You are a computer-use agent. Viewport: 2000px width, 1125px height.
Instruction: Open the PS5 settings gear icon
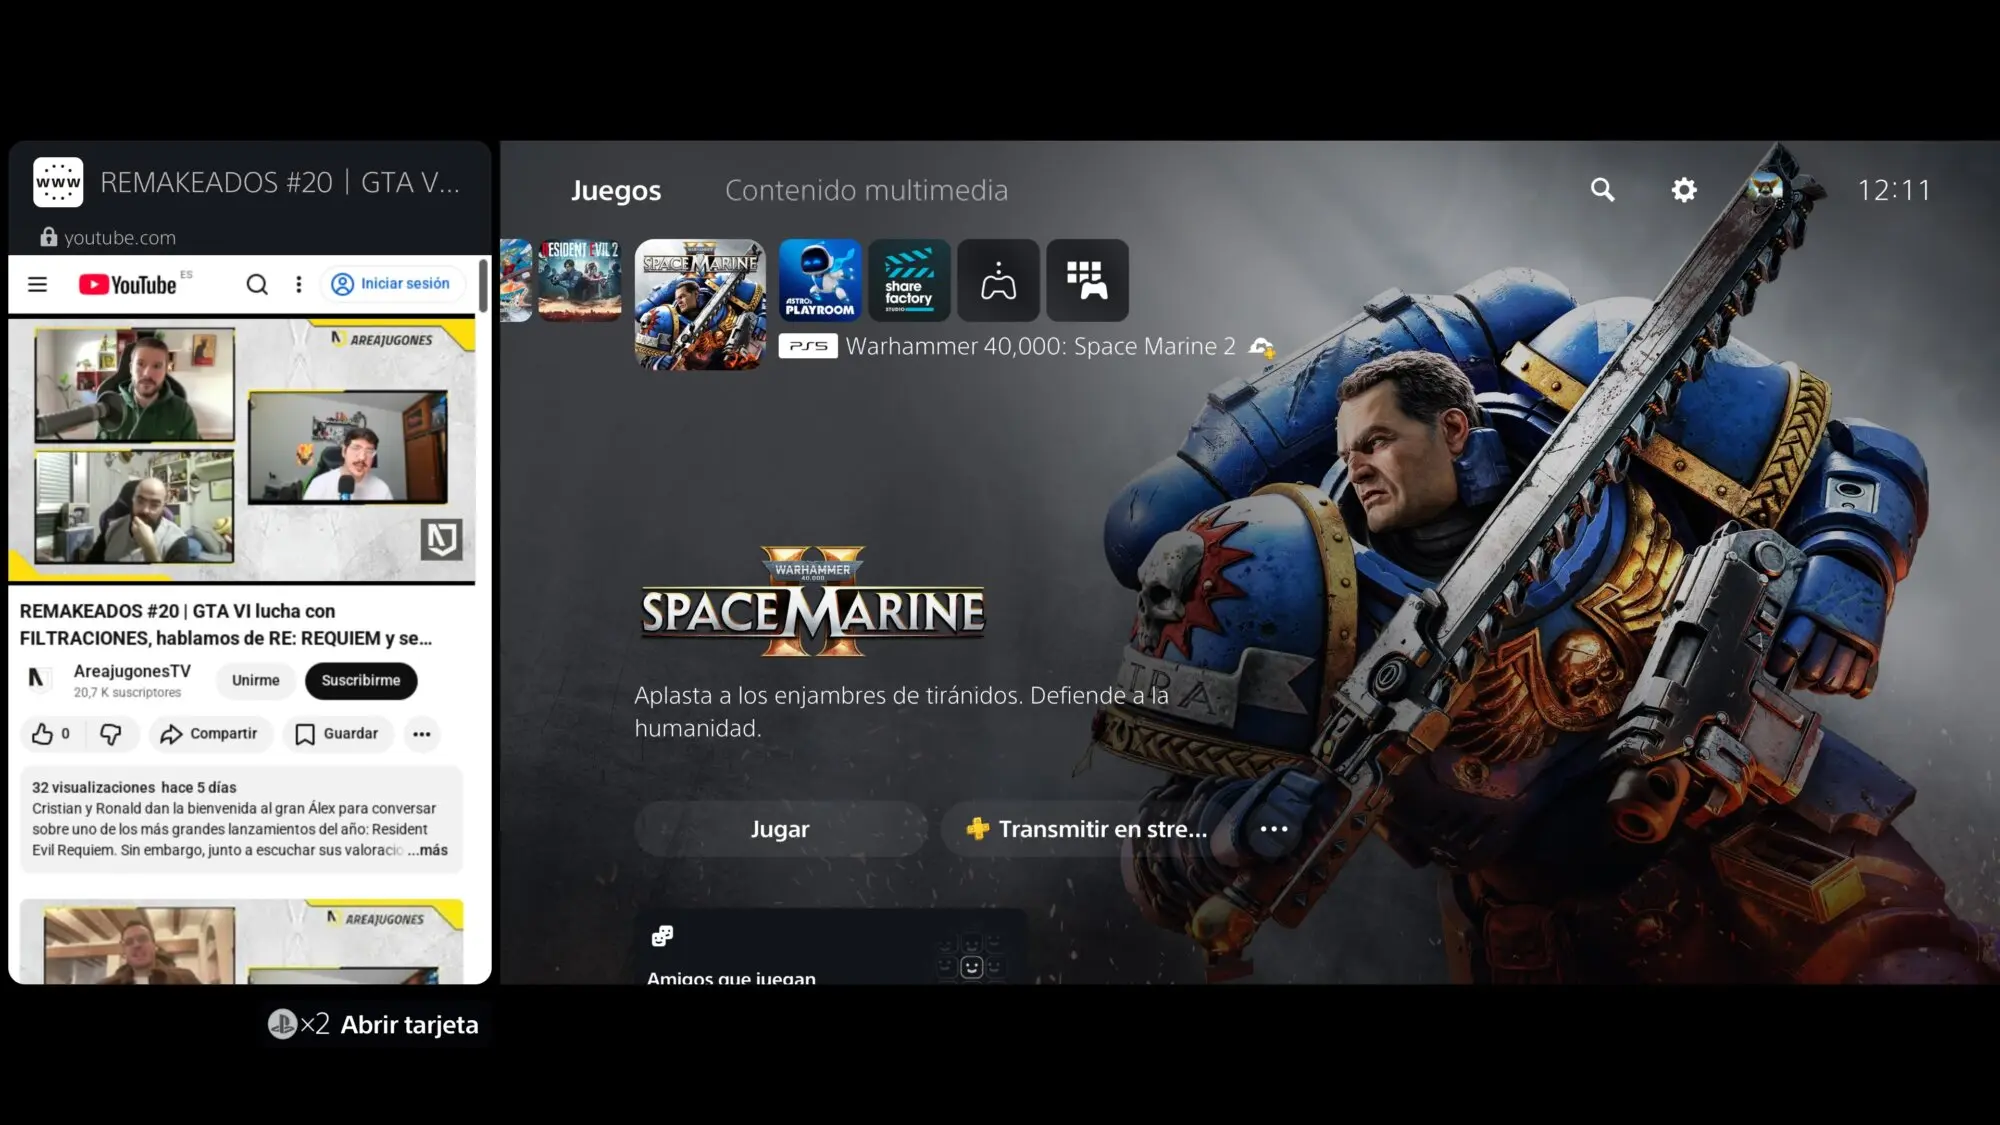(x=1684, y=190)
